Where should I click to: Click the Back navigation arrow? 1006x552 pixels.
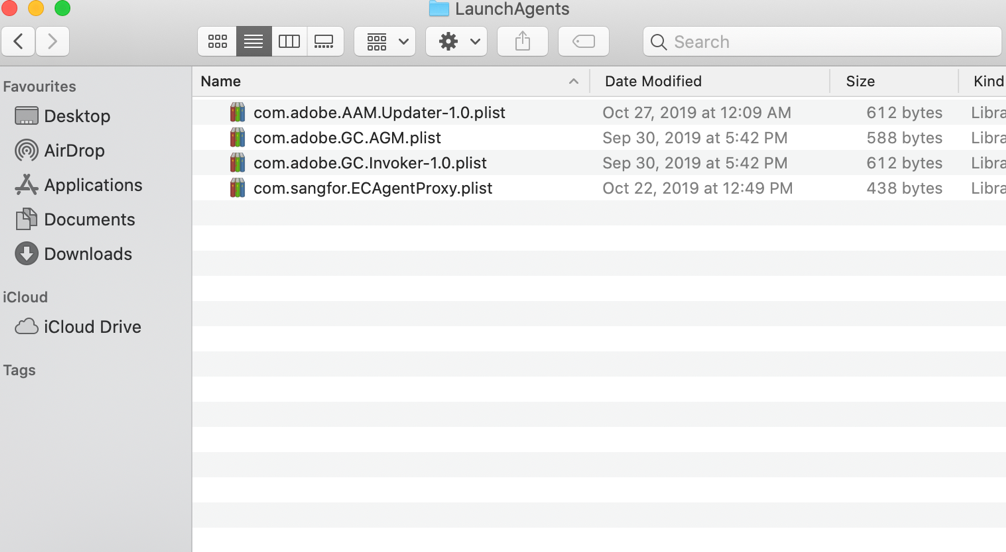point(19,42)
